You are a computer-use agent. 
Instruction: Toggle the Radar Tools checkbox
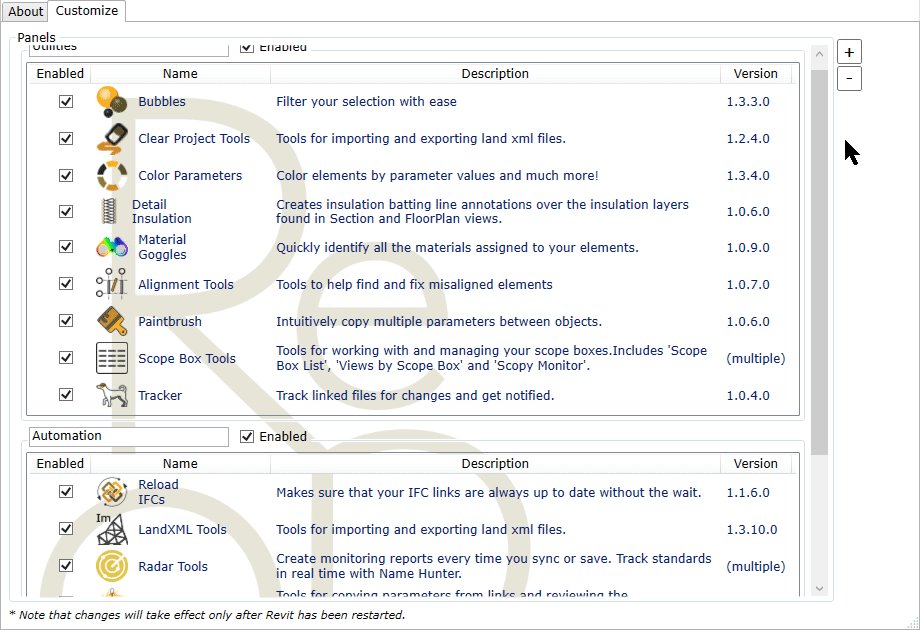66,565
